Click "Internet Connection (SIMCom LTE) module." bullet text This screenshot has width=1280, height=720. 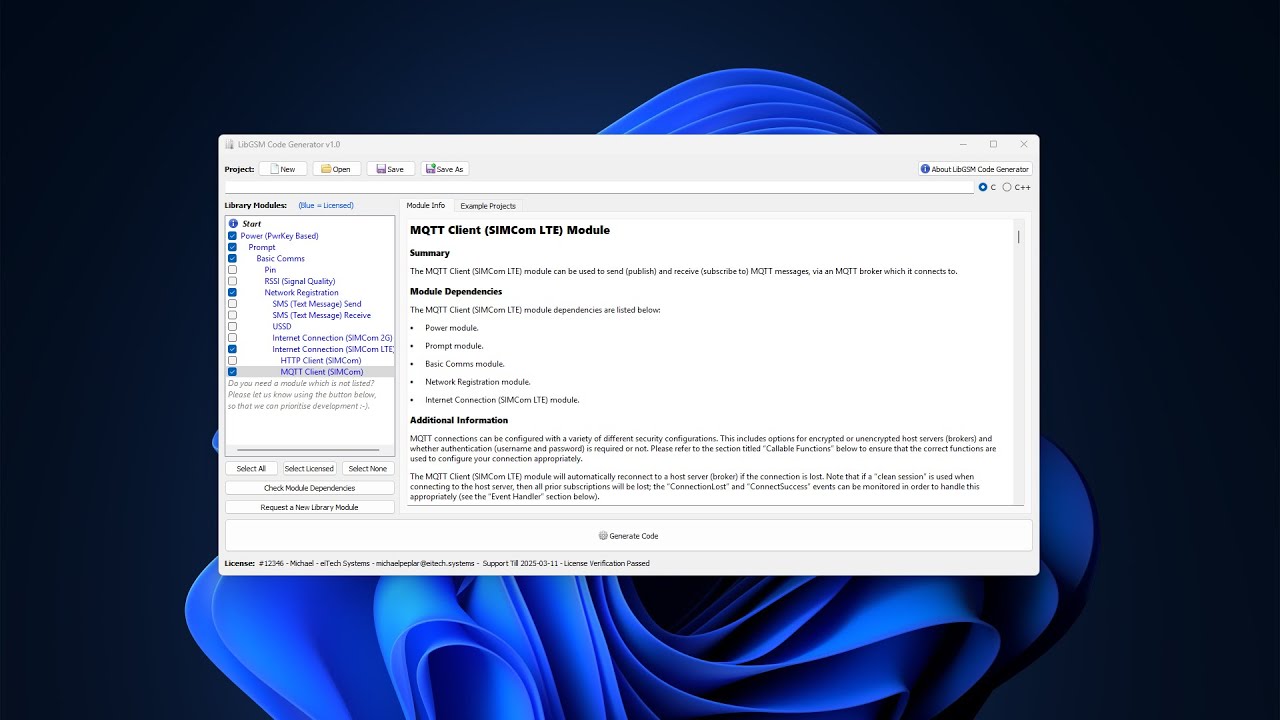(x=502, y=400)
